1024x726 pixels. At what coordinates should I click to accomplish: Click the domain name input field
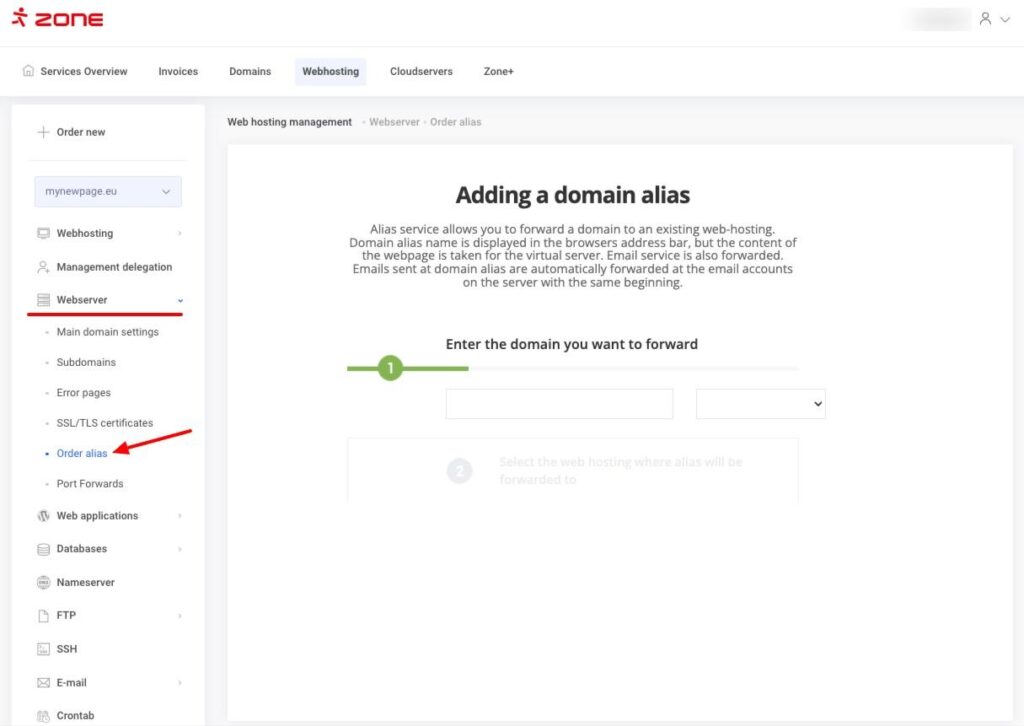(x=559, y=403)
